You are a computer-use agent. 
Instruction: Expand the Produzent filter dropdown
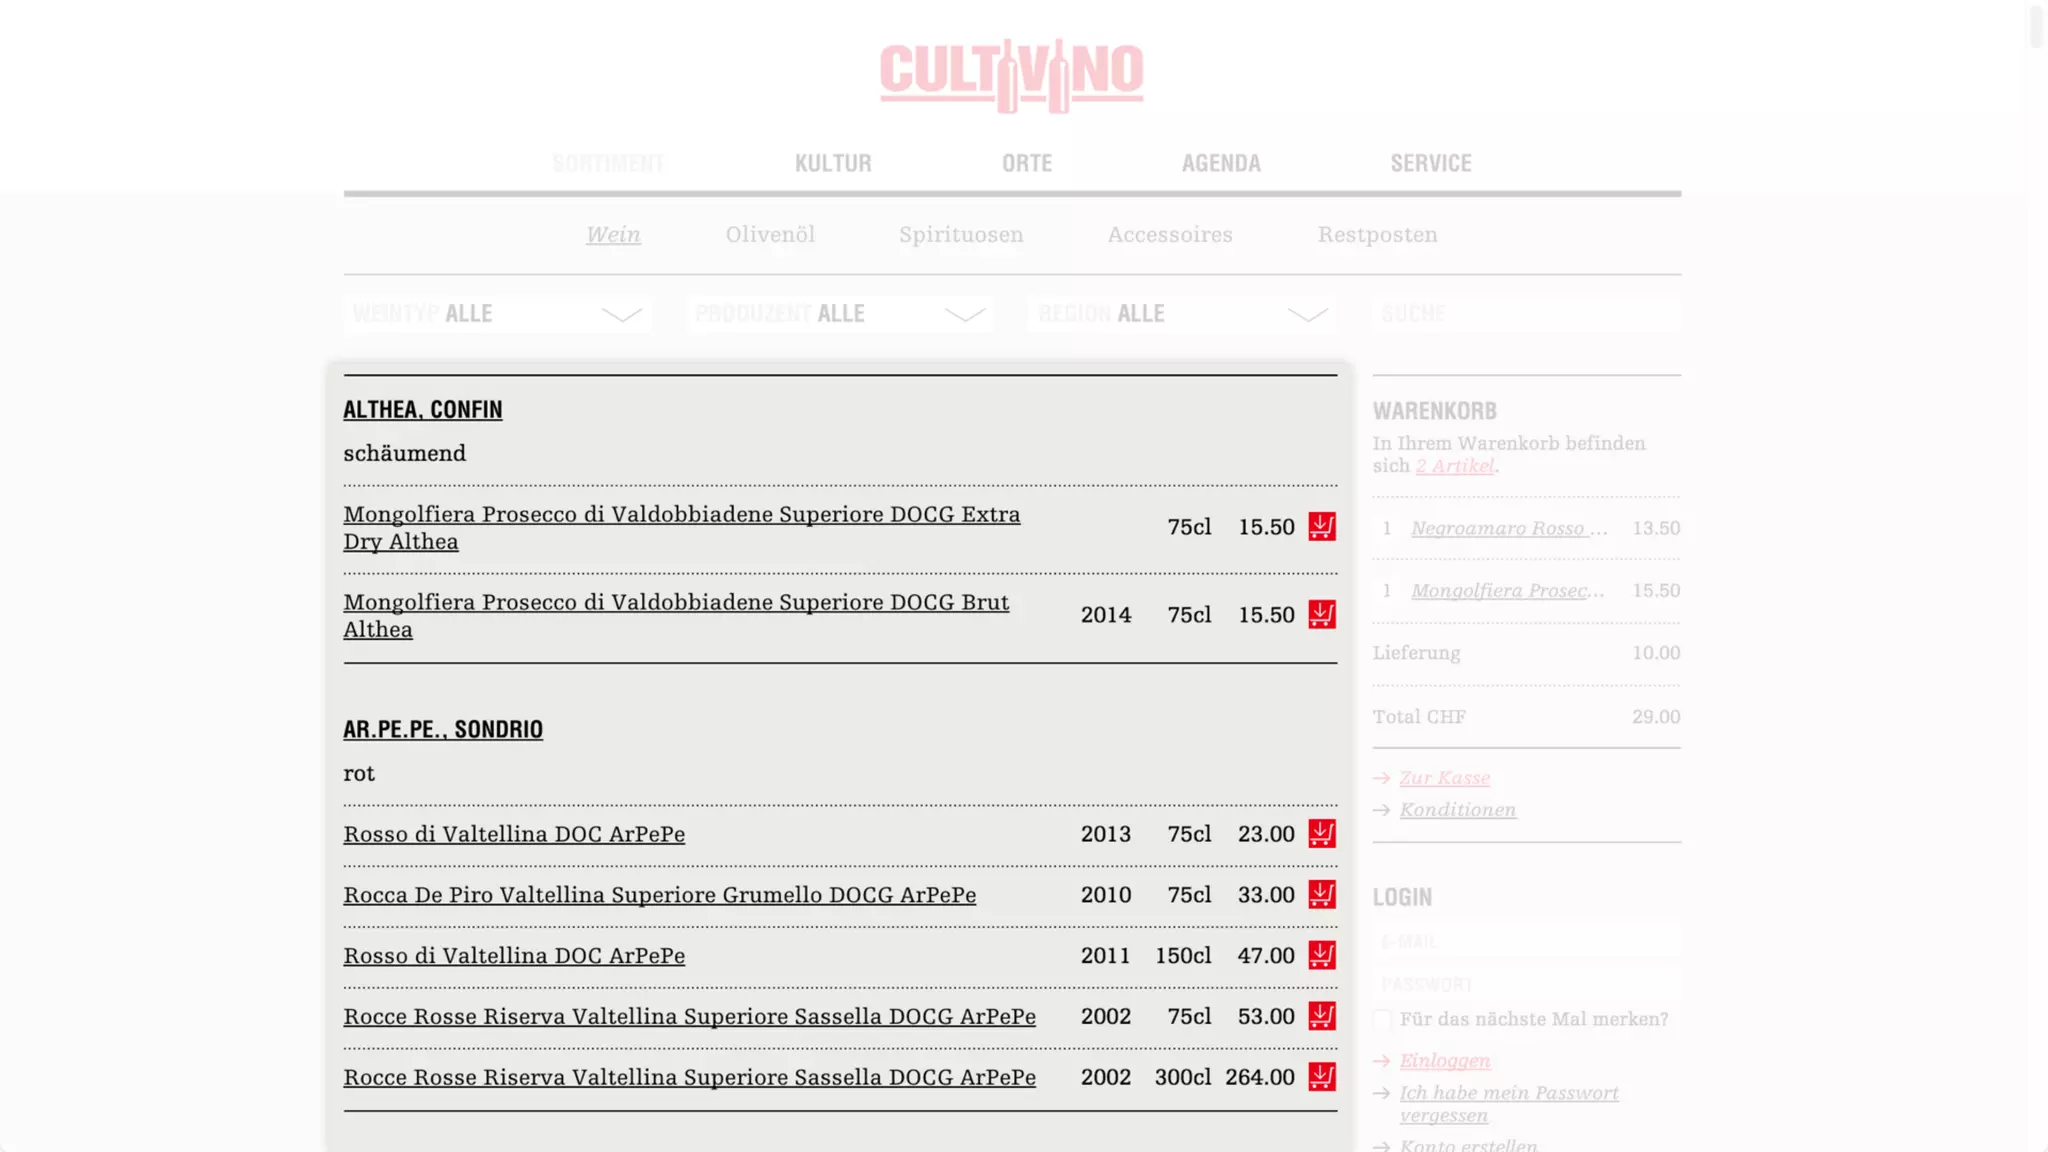pyautogui.click(x=840, y=314)
